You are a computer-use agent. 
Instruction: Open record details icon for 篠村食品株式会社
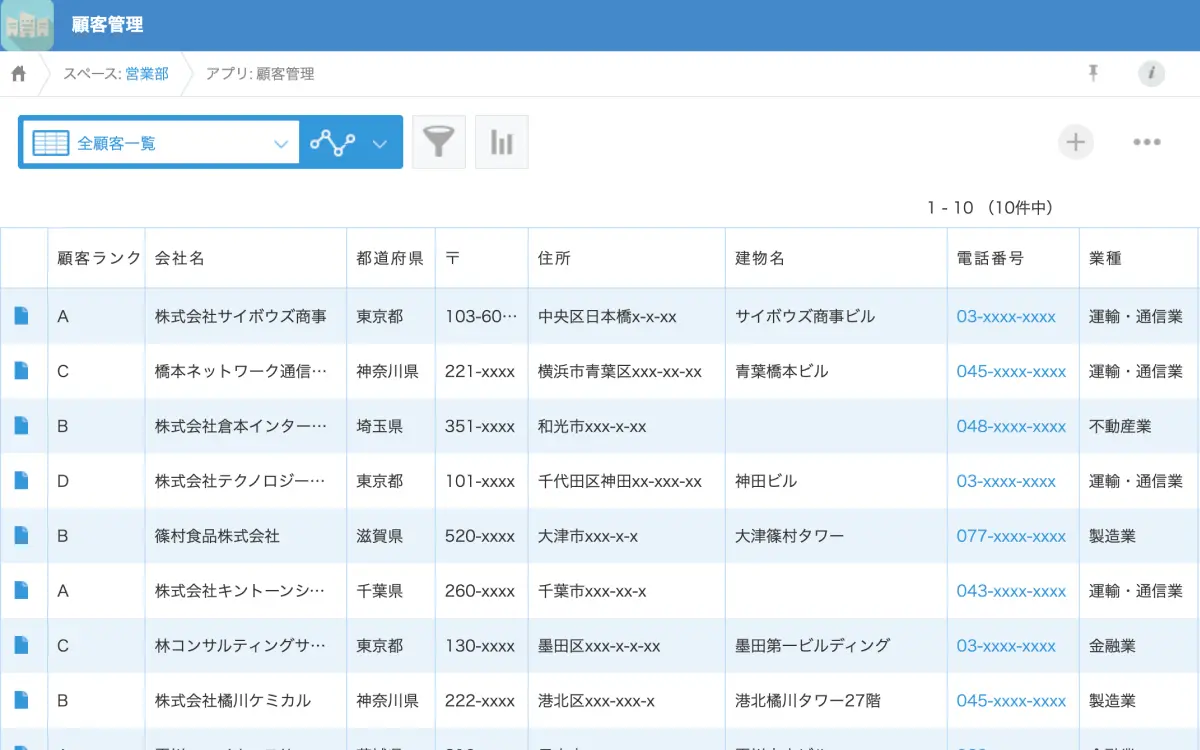click(x=21, y=536)
